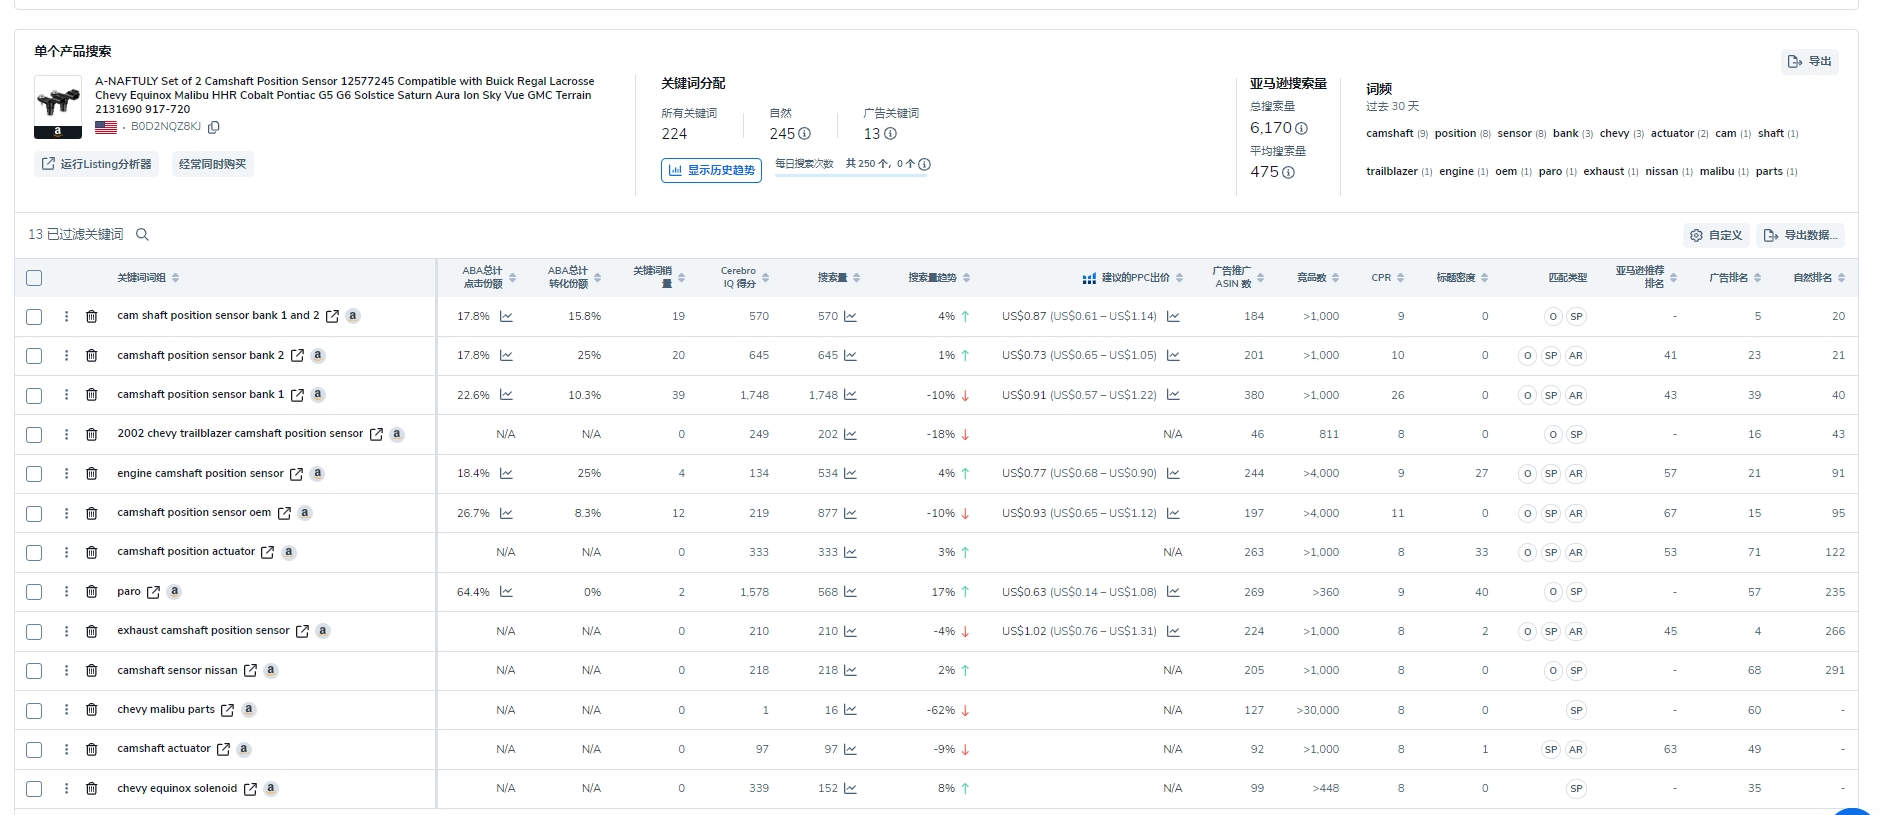Show click share chart for 64.4% paro

pyautogui.click(x=506, y=592)
